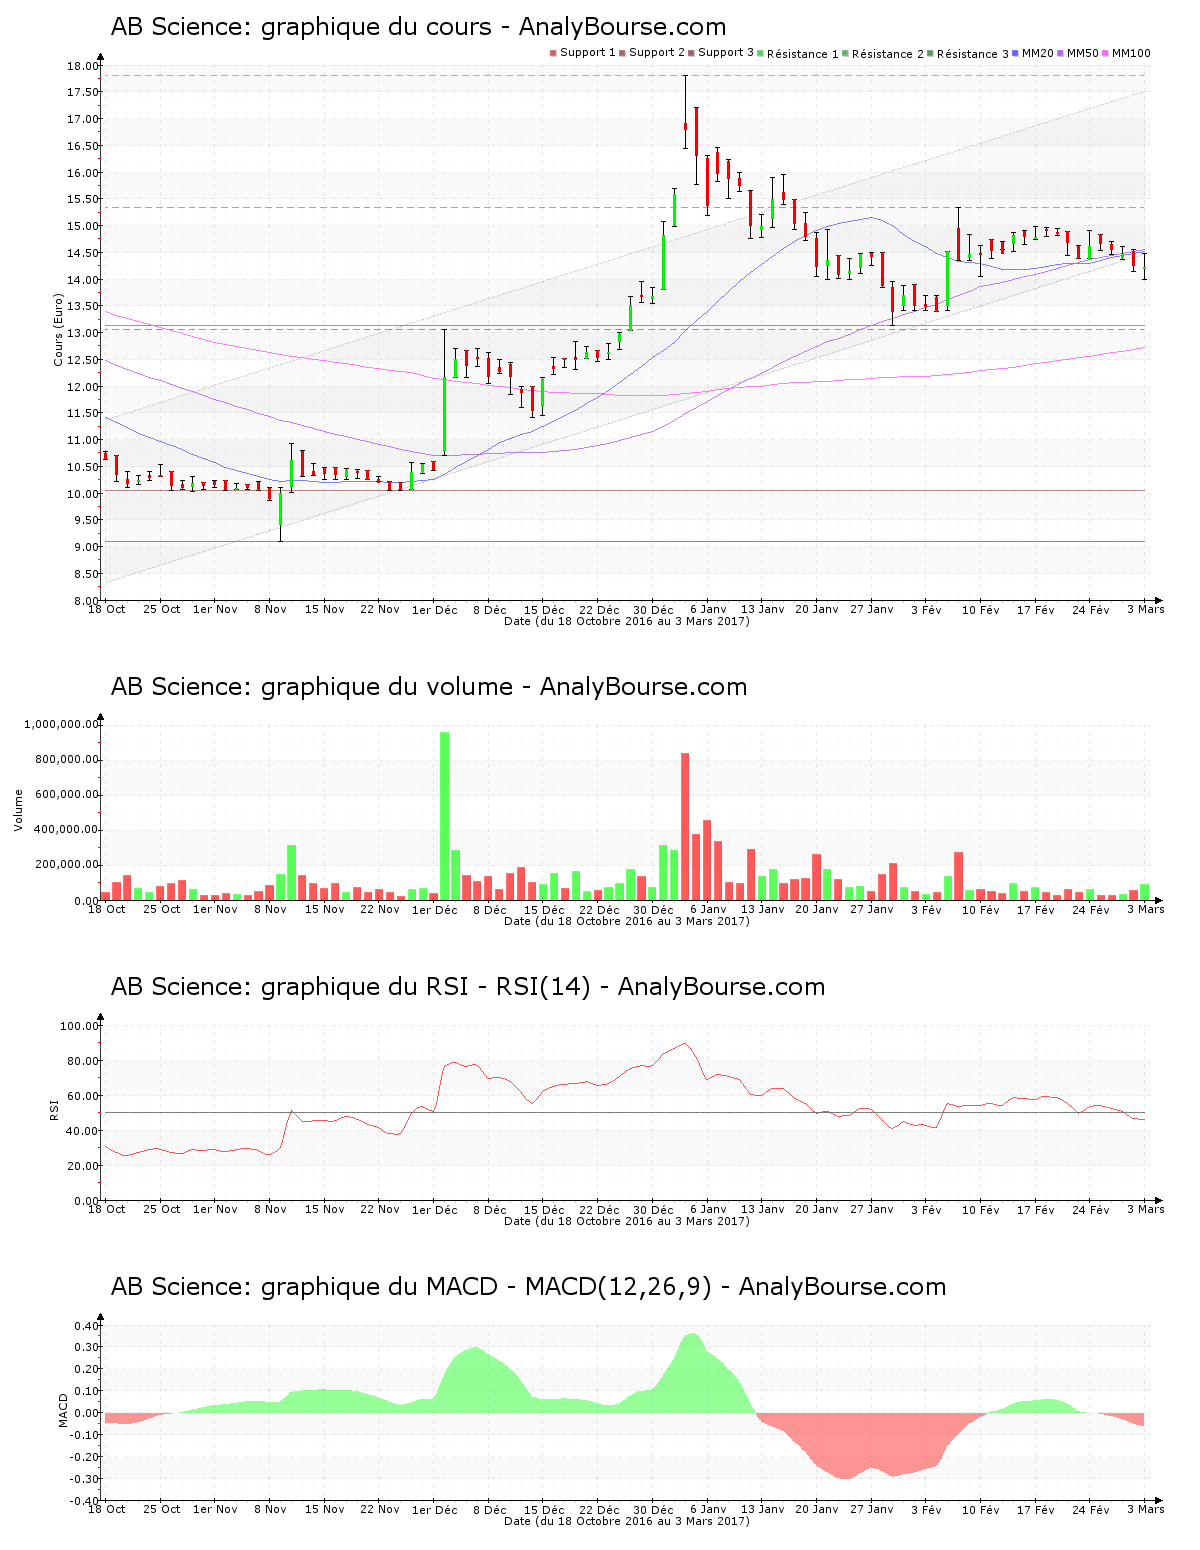
Task: Click the 60.00 value on RSI axis
Action: [x=83, y=1096]
